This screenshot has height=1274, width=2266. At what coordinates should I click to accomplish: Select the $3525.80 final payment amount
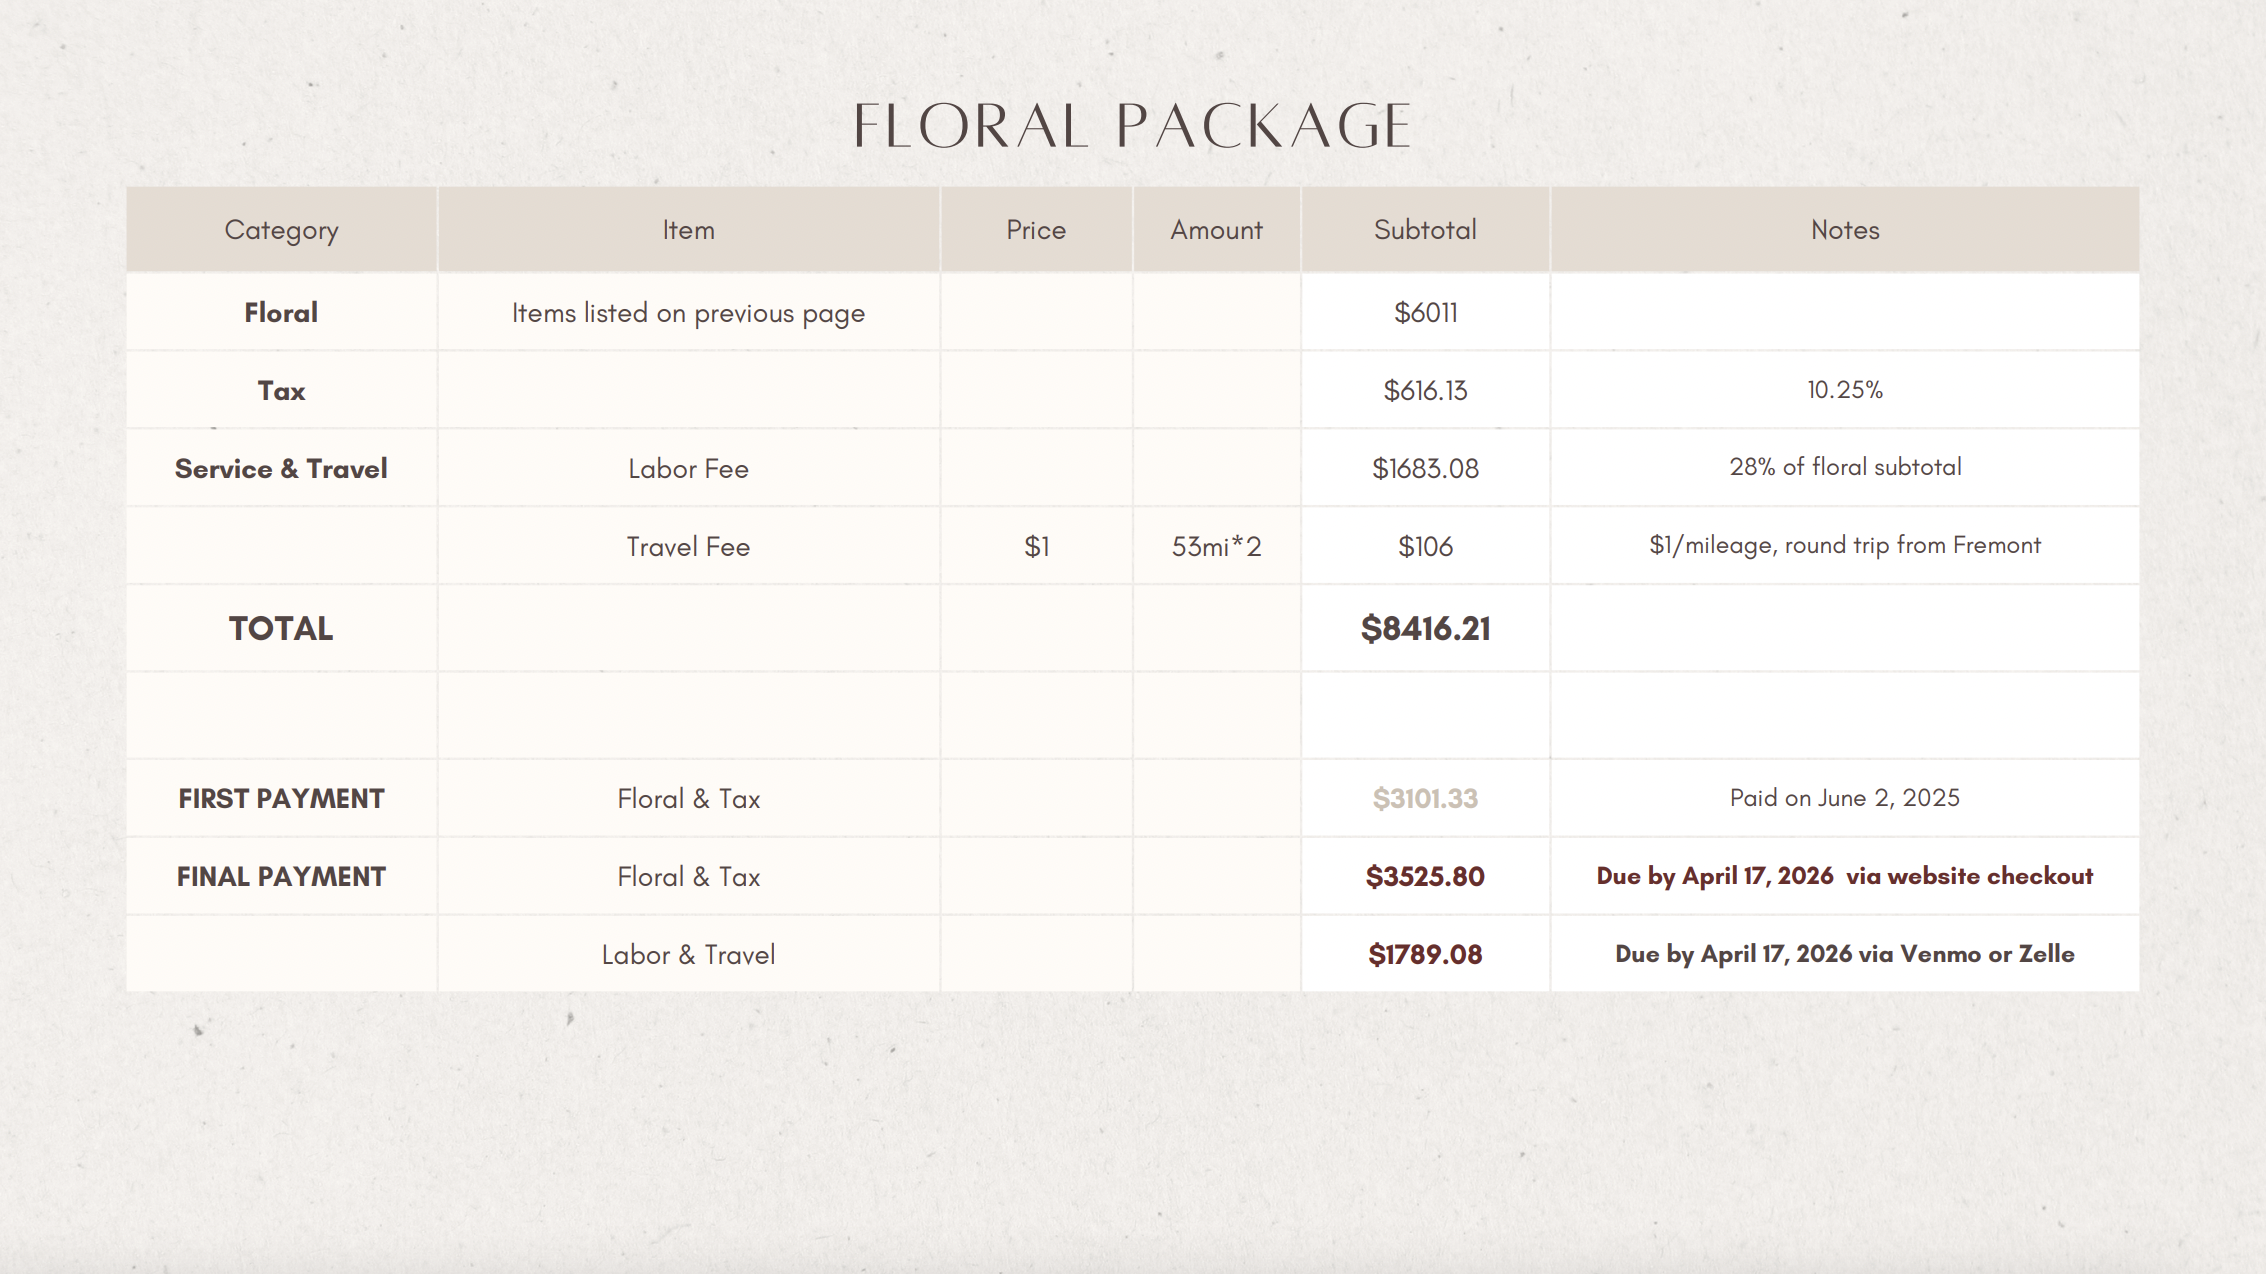(1425, 877)
